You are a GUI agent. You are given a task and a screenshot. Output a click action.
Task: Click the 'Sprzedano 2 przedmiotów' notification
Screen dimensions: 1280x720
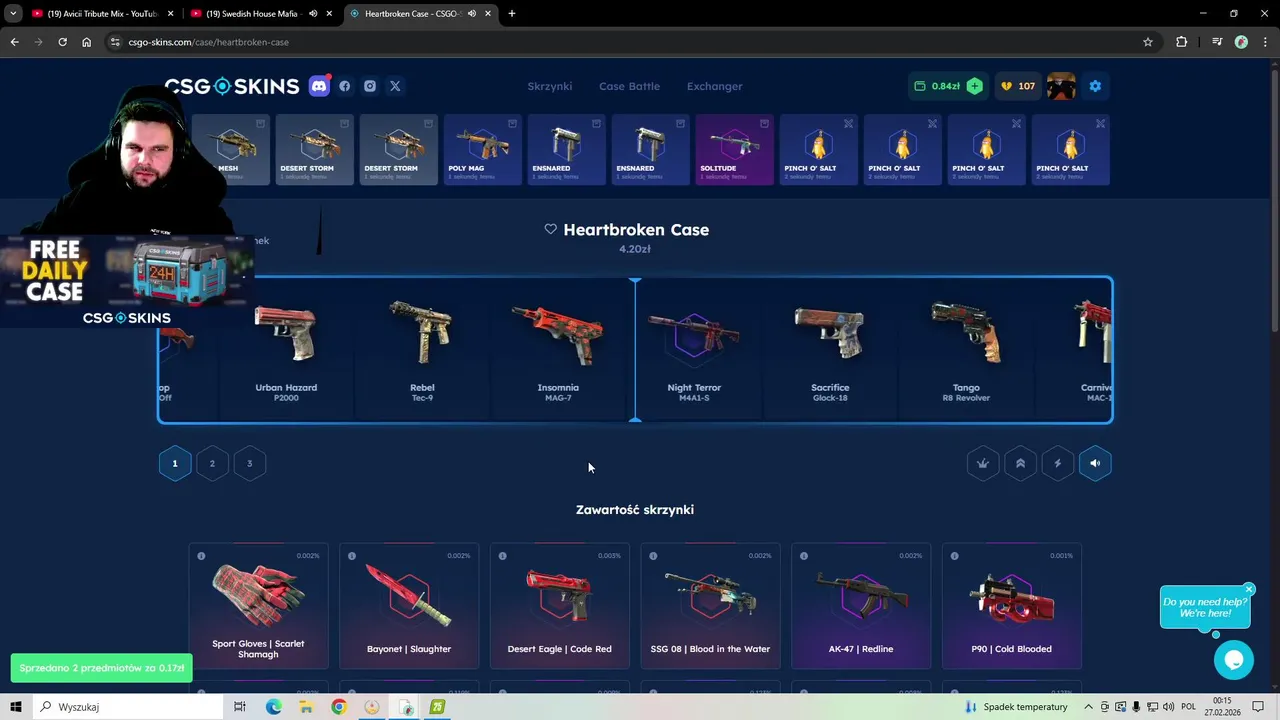click(x=101, y=668)
